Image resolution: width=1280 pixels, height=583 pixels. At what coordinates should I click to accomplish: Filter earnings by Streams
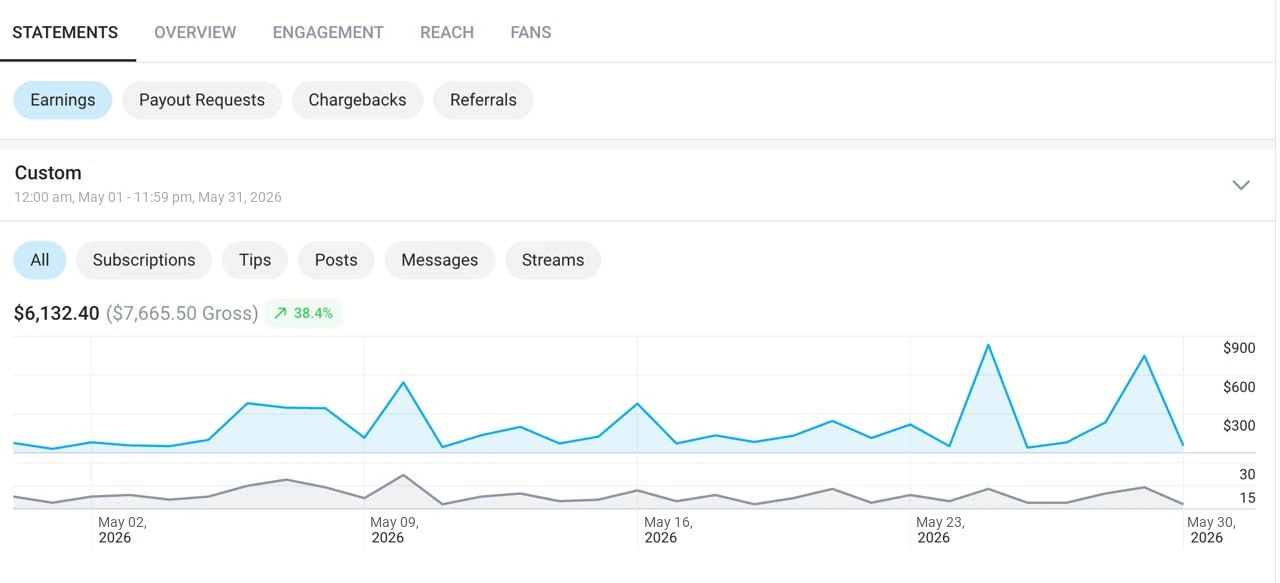click(553, 260)
